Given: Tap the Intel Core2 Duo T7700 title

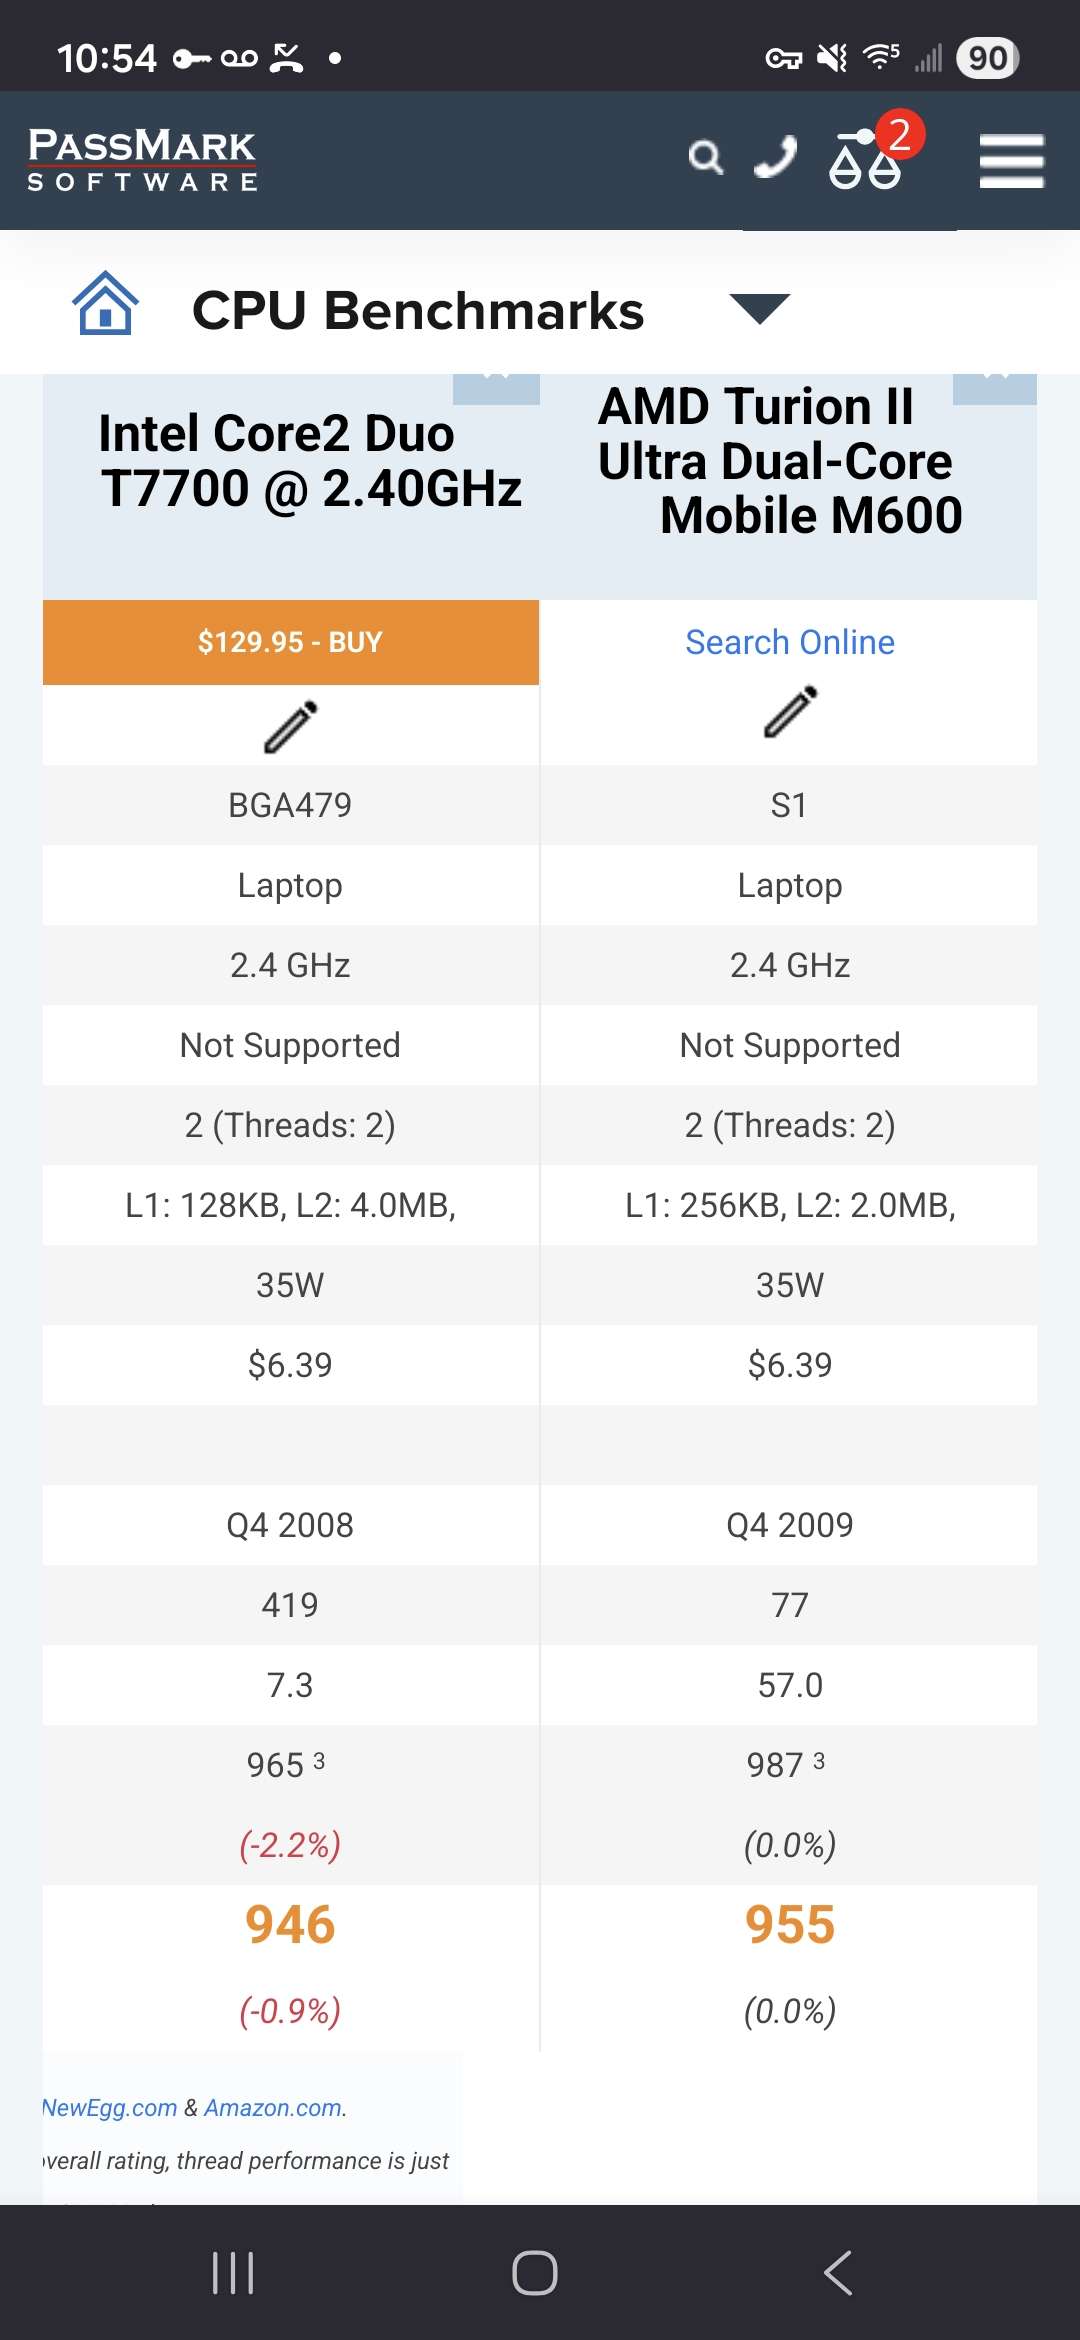Looking at the screenshot, I should [x=310, y=461].
